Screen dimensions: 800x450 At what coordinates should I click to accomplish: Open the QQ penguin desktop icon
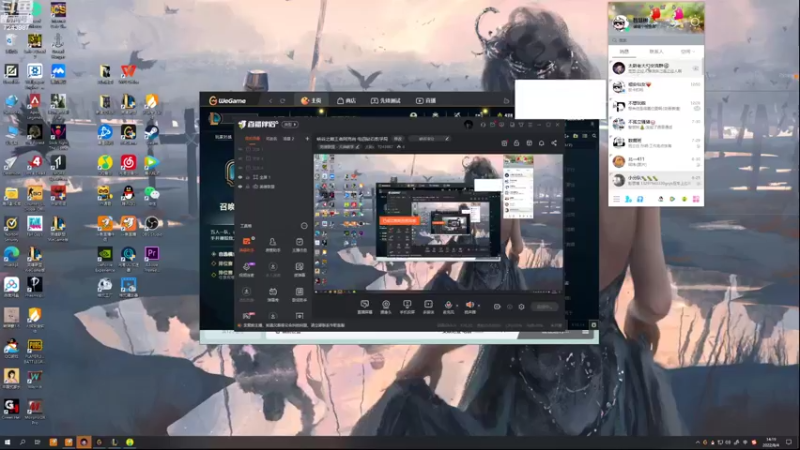[128, 193]
